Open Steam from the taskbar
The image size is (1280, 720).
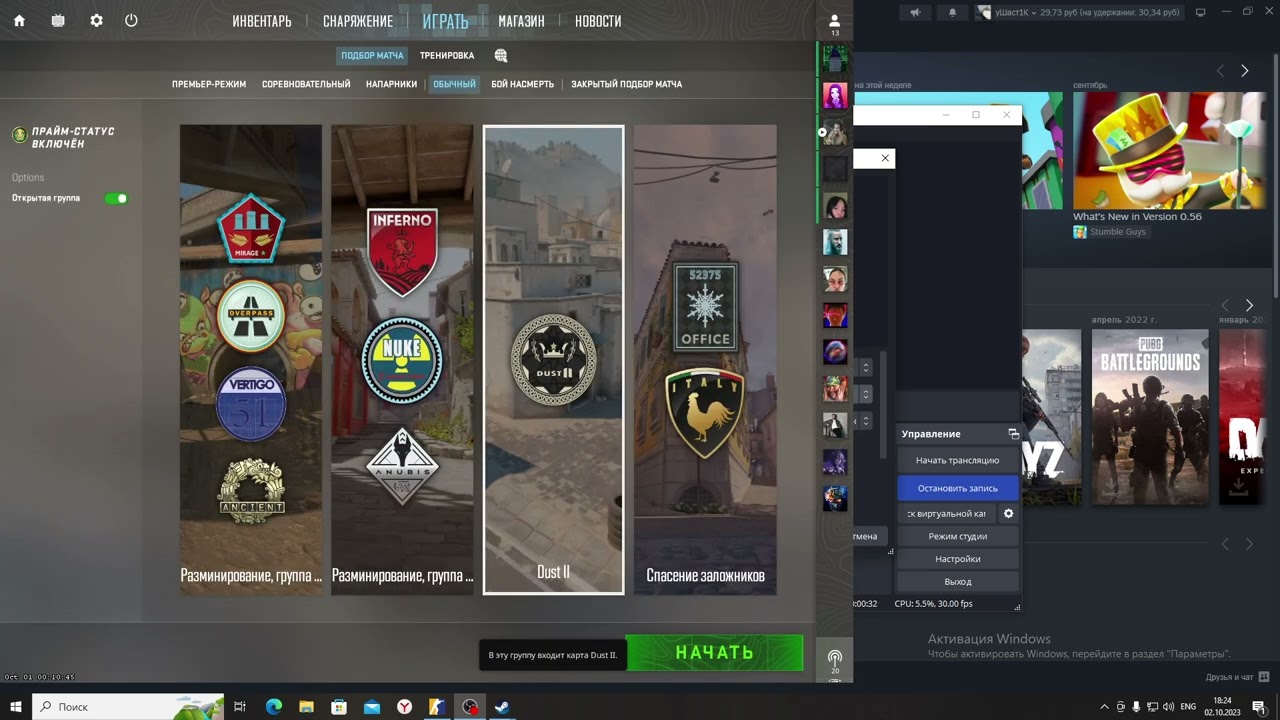coord(502,707)
